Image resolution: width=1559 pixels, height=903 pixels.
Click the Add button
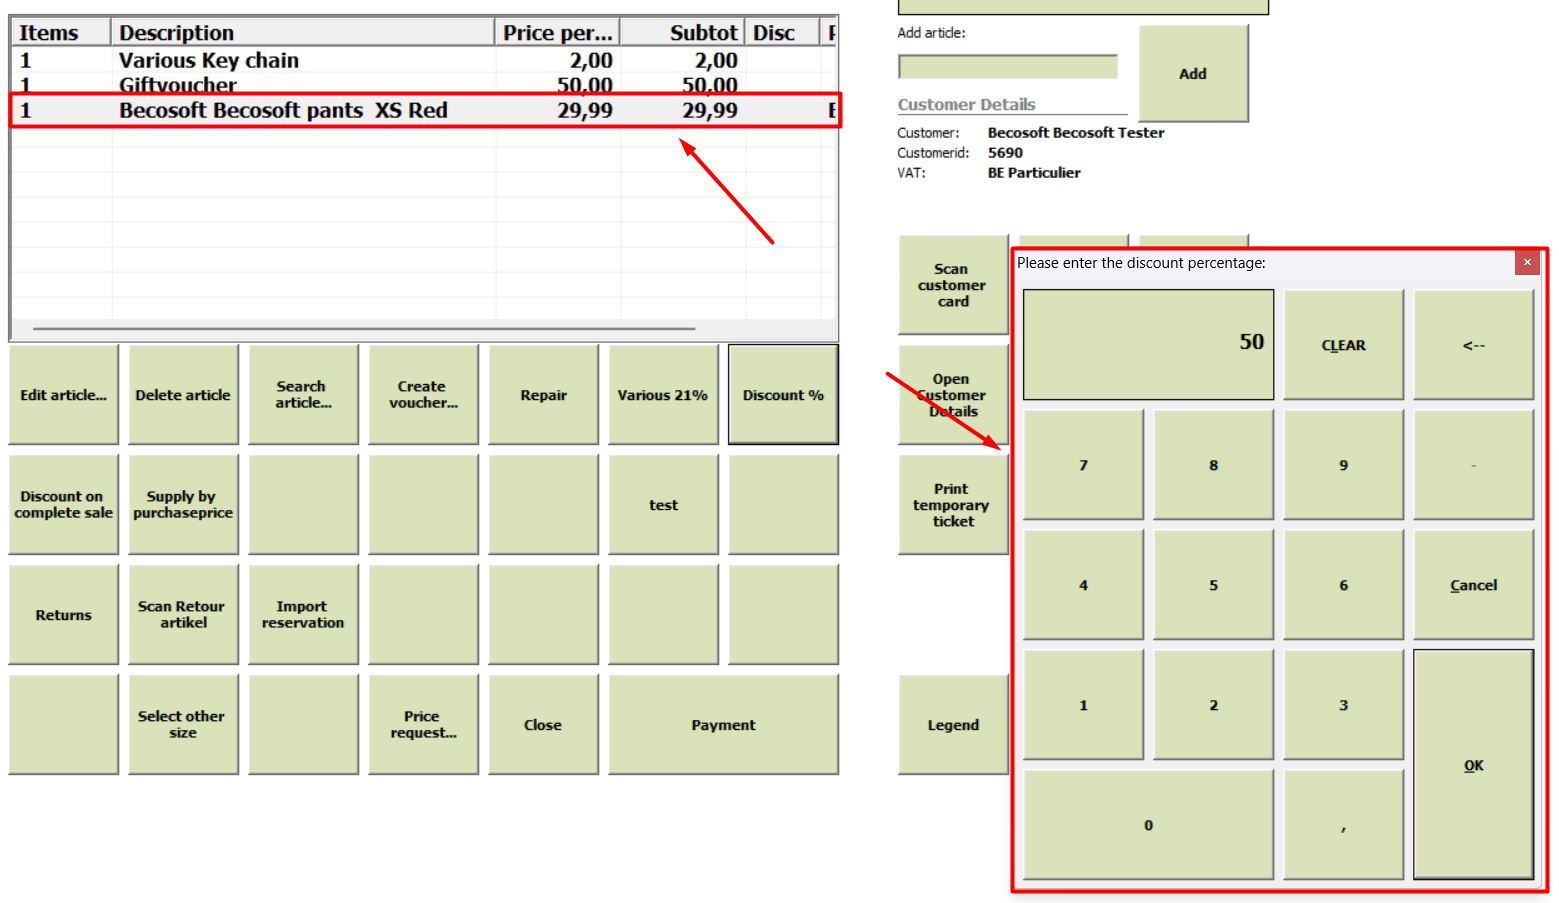pos(1193,74)
